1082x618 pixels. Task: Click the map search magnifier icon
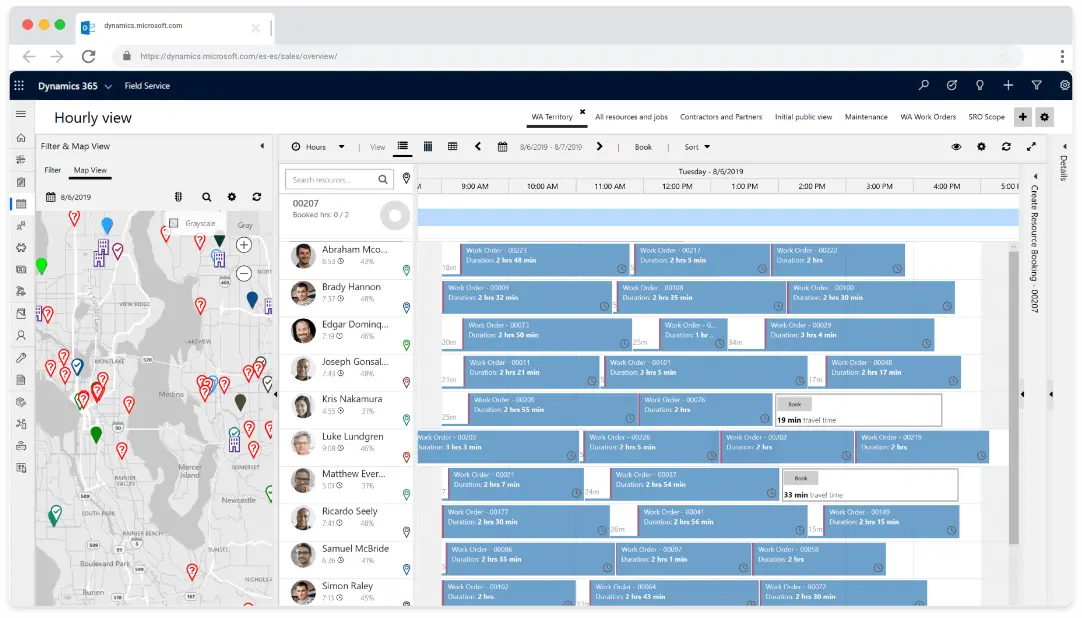tap(206, 197)
